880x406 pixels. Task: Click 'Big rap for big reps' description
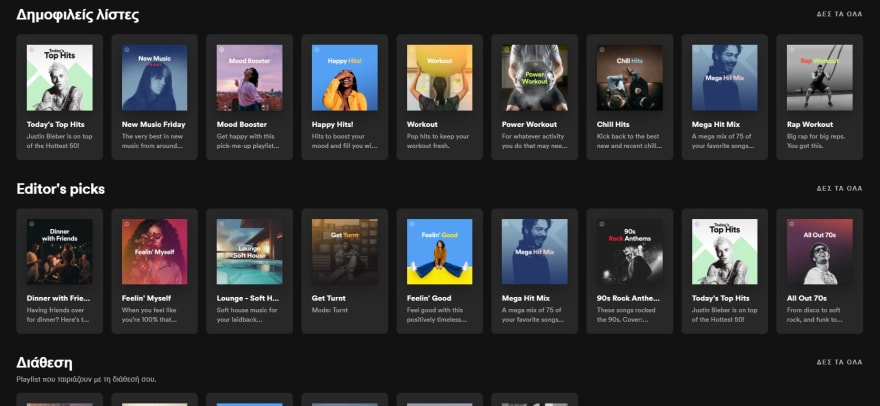point(816,141)
